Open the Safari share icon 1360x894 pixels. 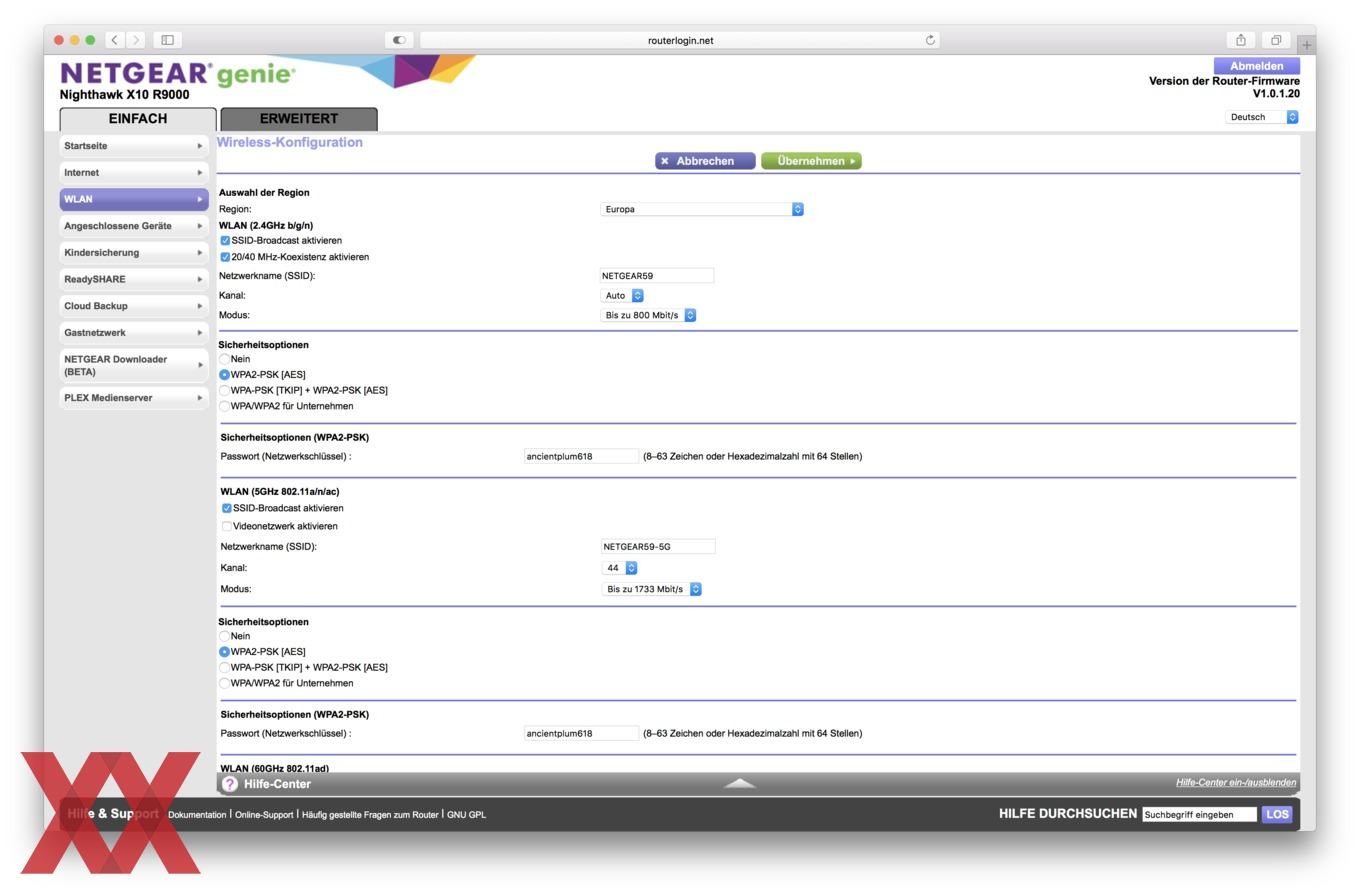1240,40
